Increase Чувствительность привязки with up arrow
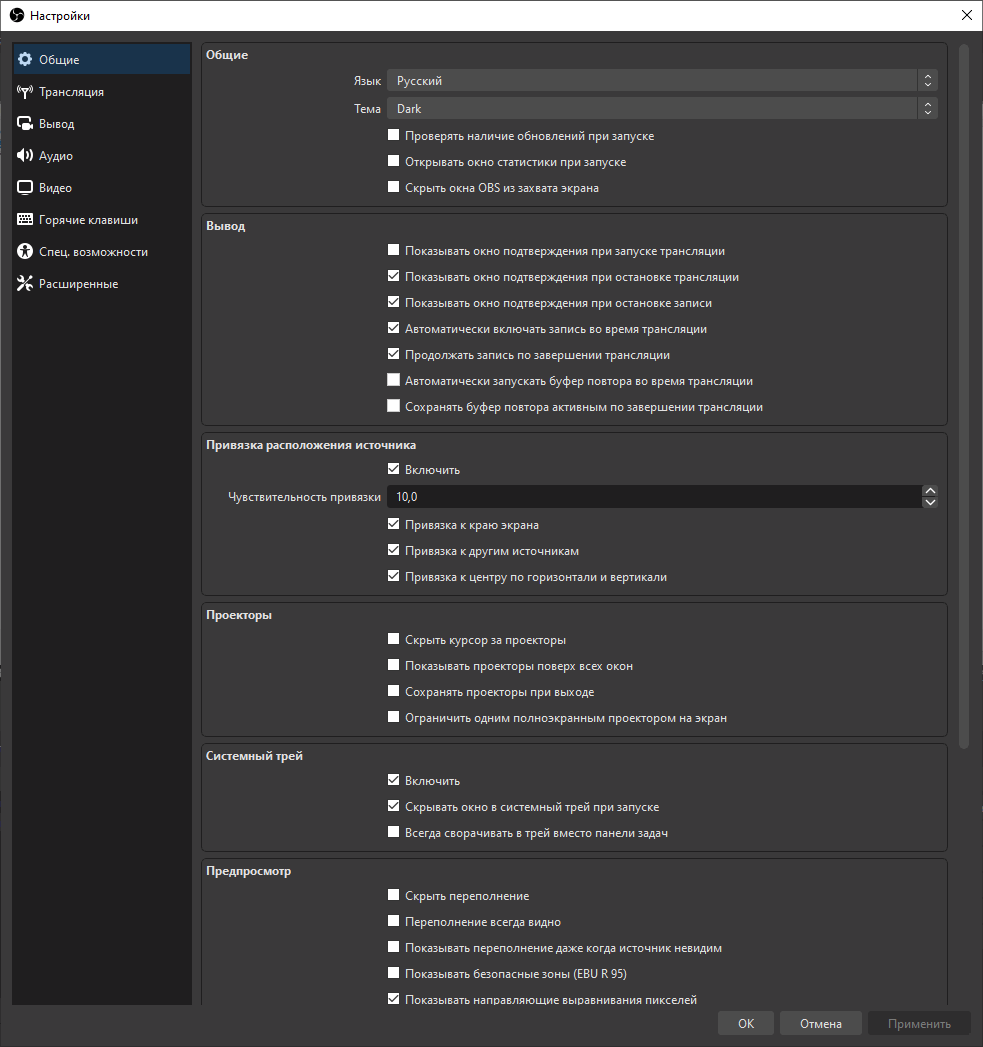 pos(930,491)
